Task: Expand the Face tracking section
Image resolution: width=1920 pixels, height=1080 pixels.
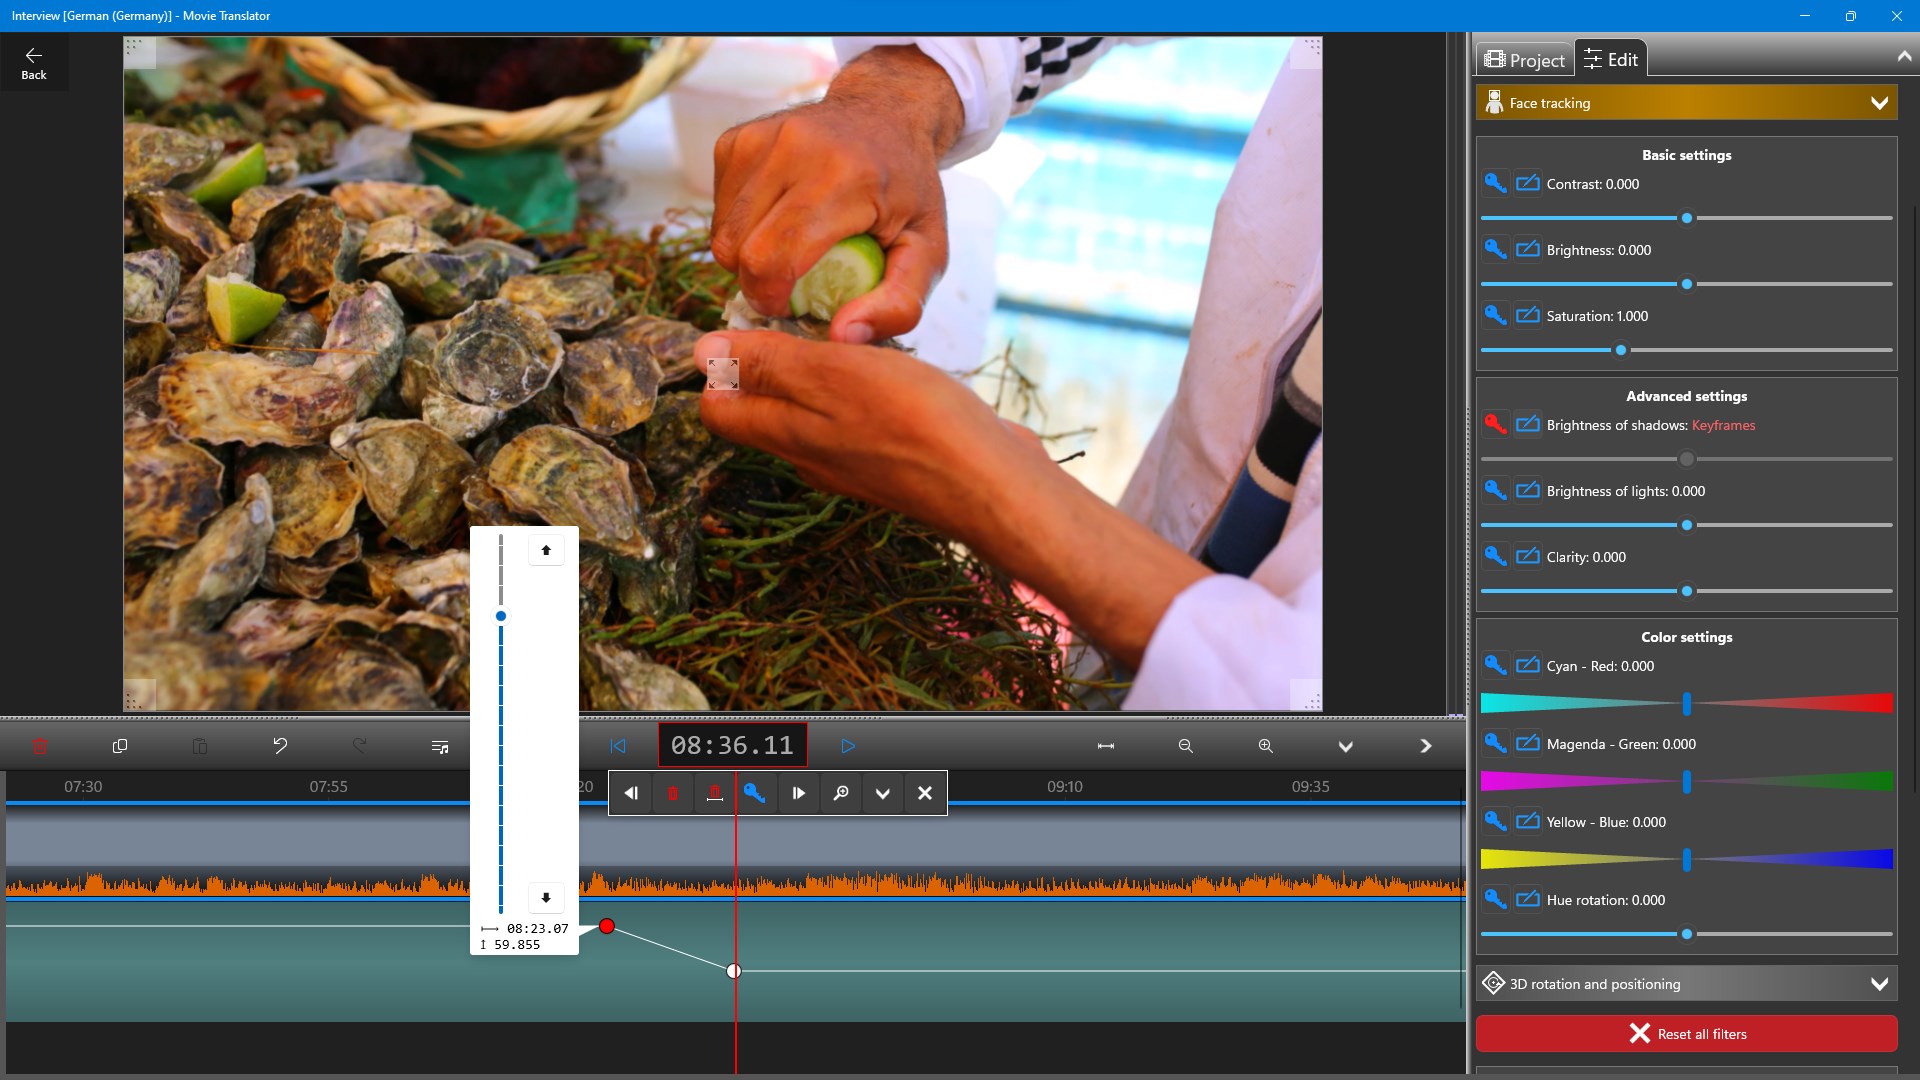Action: click(1879, 103)
